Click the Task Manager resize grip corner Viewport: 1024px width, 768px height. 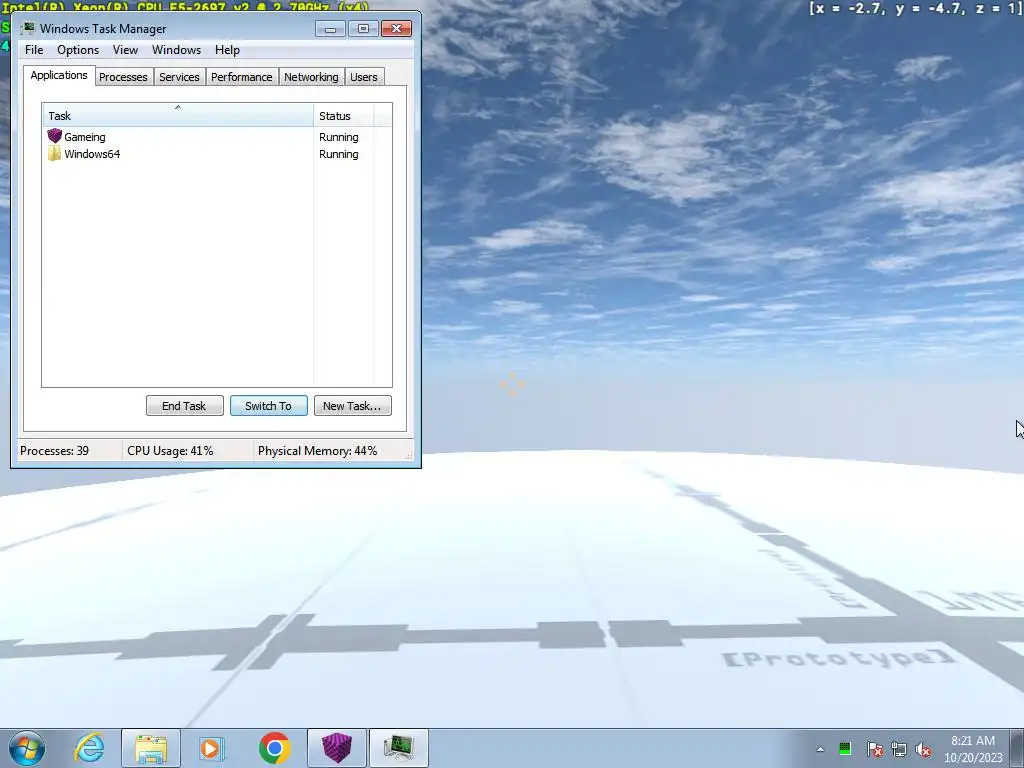(409, 455)
